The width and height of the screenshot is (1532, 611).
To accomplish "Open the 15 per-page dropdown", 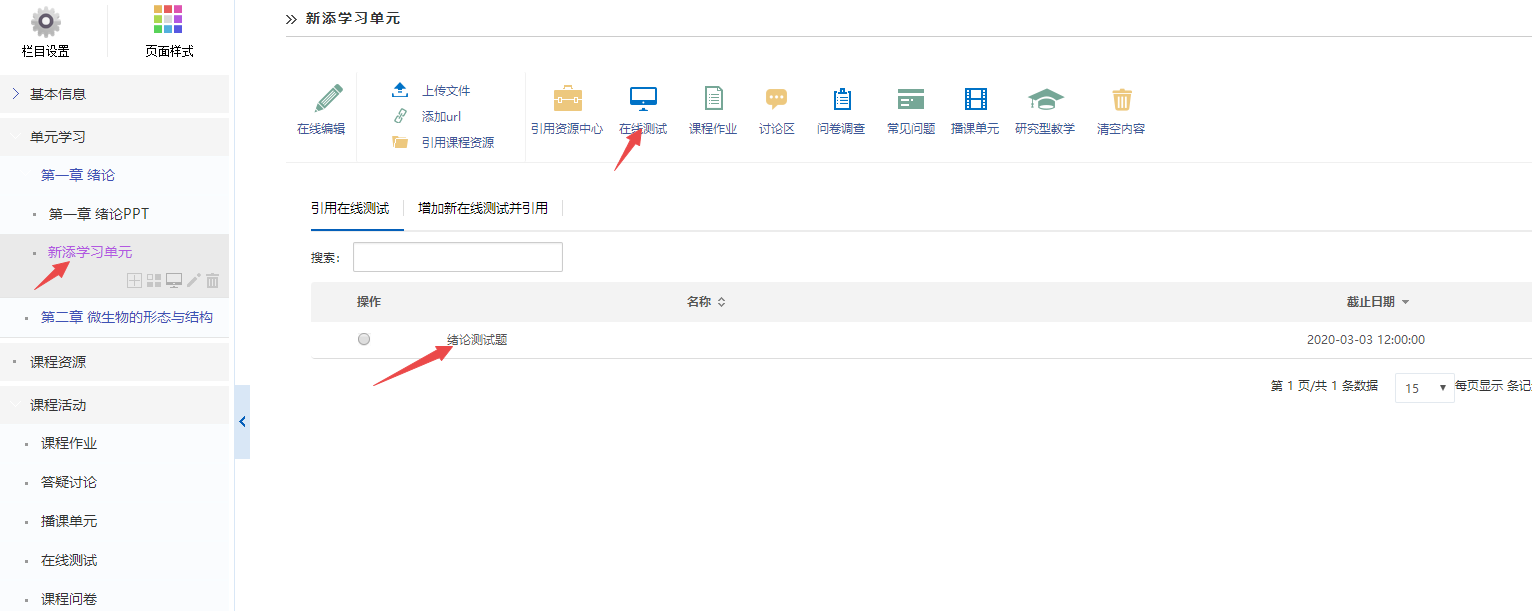I will [1424, 387].
